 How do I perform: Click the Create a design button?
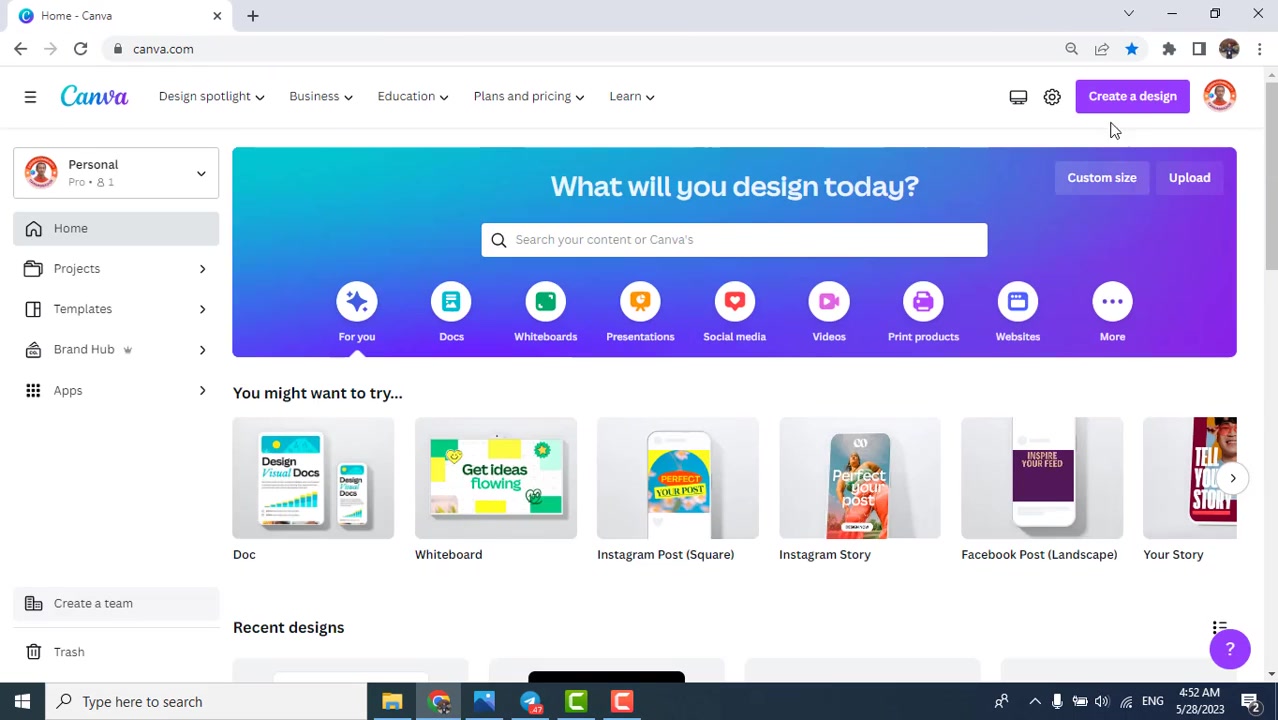[x=1132, y=96]
